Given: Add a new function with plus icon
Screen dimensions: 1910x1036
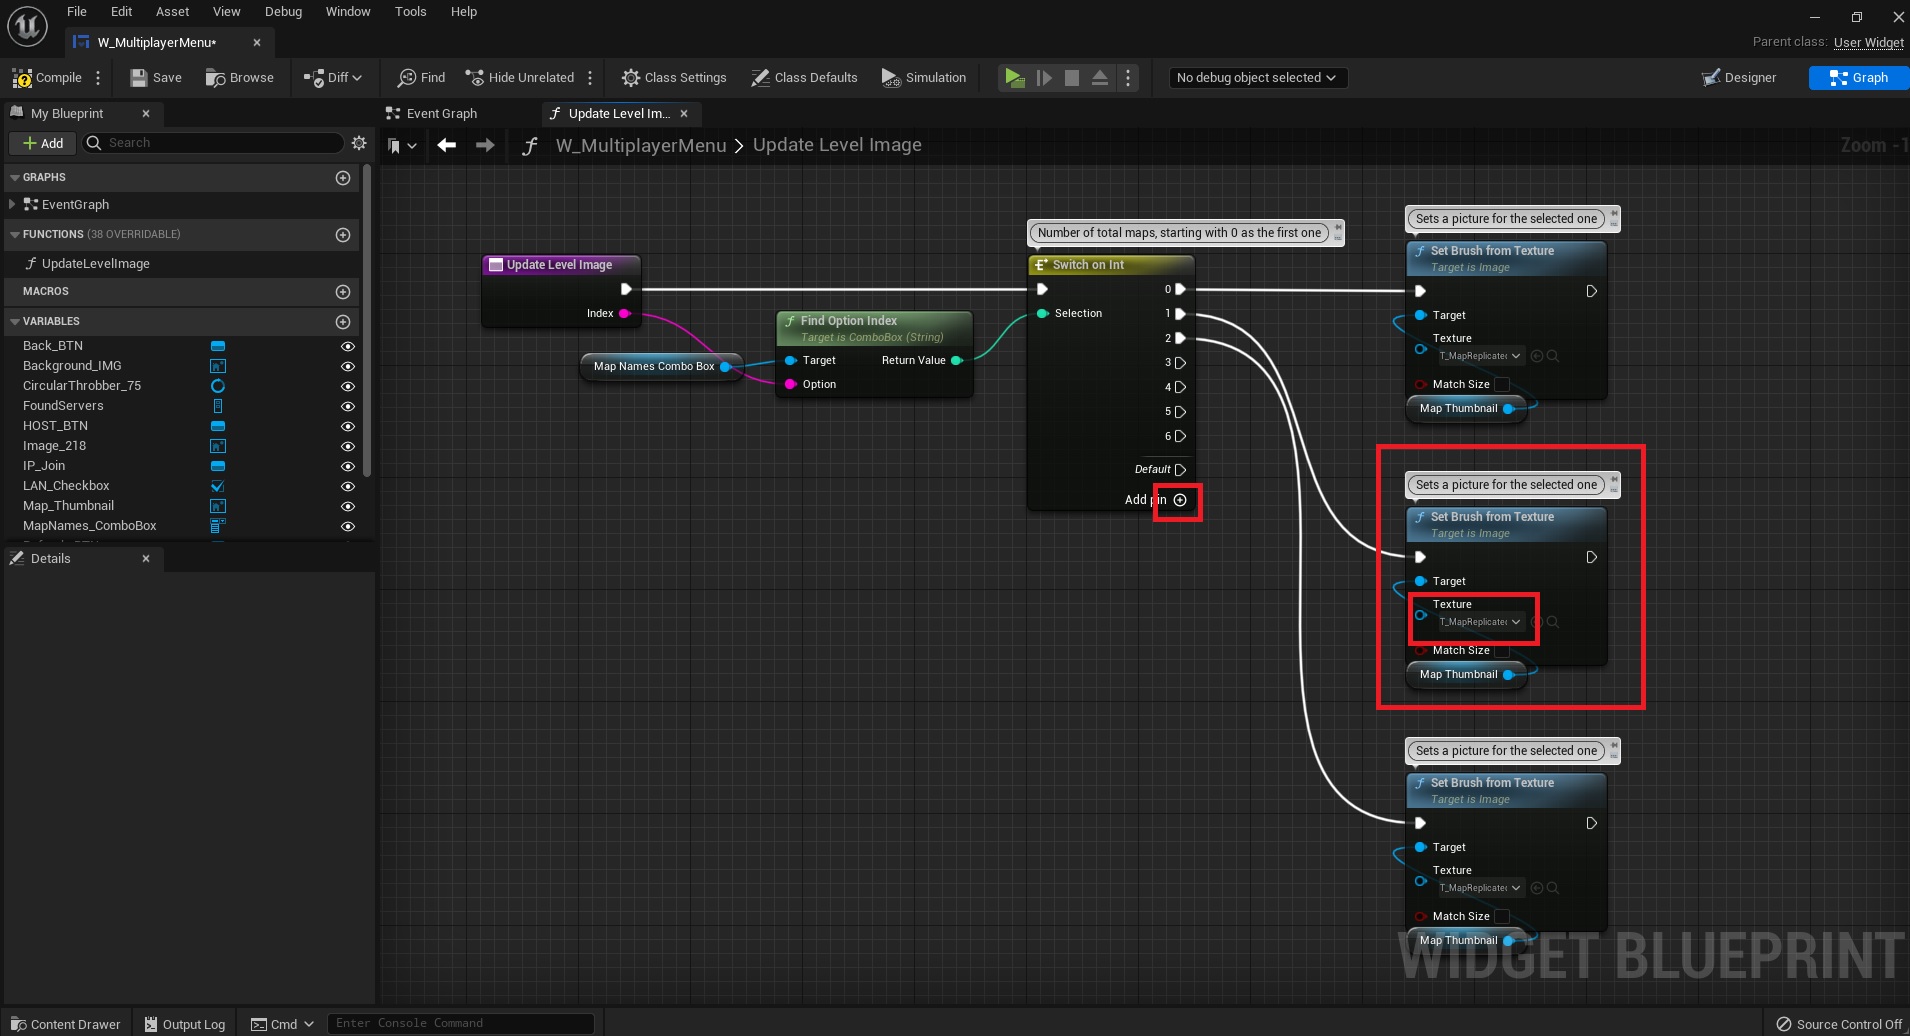Looking at the screenshot, I should [343, 235].
